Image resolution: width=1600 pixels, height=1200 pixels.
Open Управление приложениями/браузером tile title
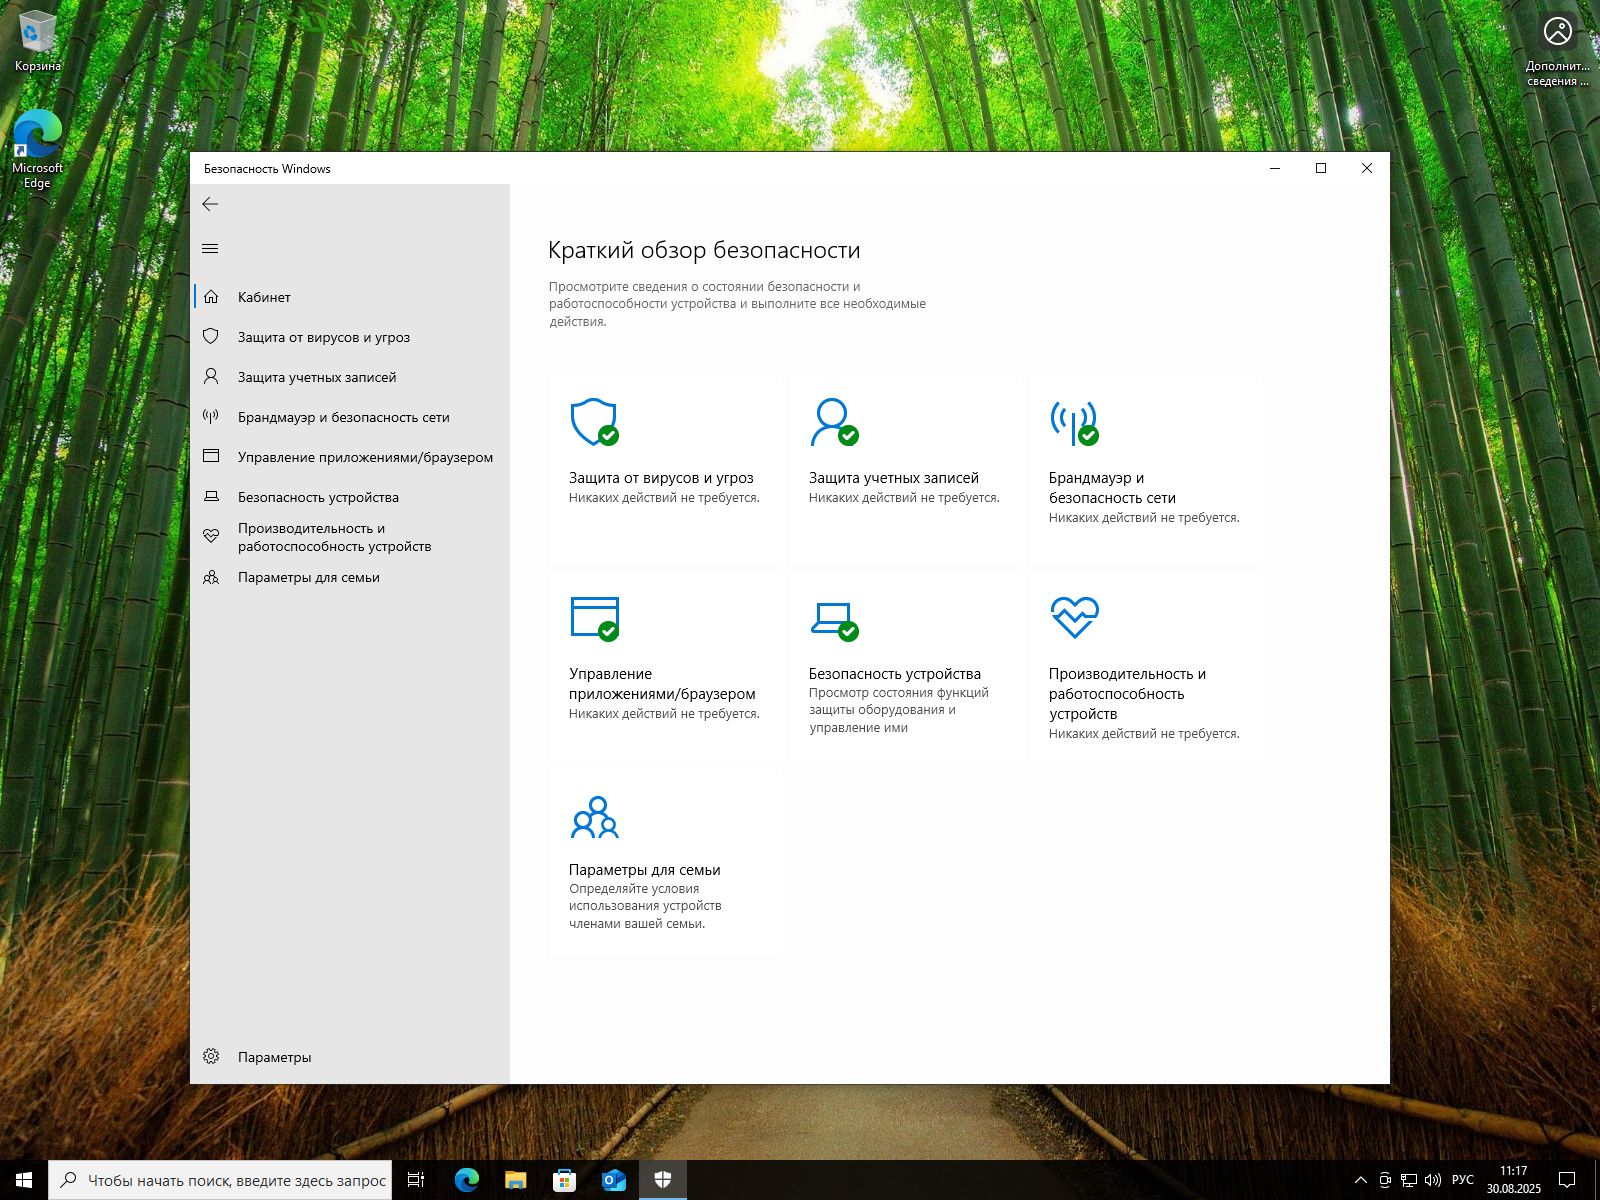[x=662, y=684]
